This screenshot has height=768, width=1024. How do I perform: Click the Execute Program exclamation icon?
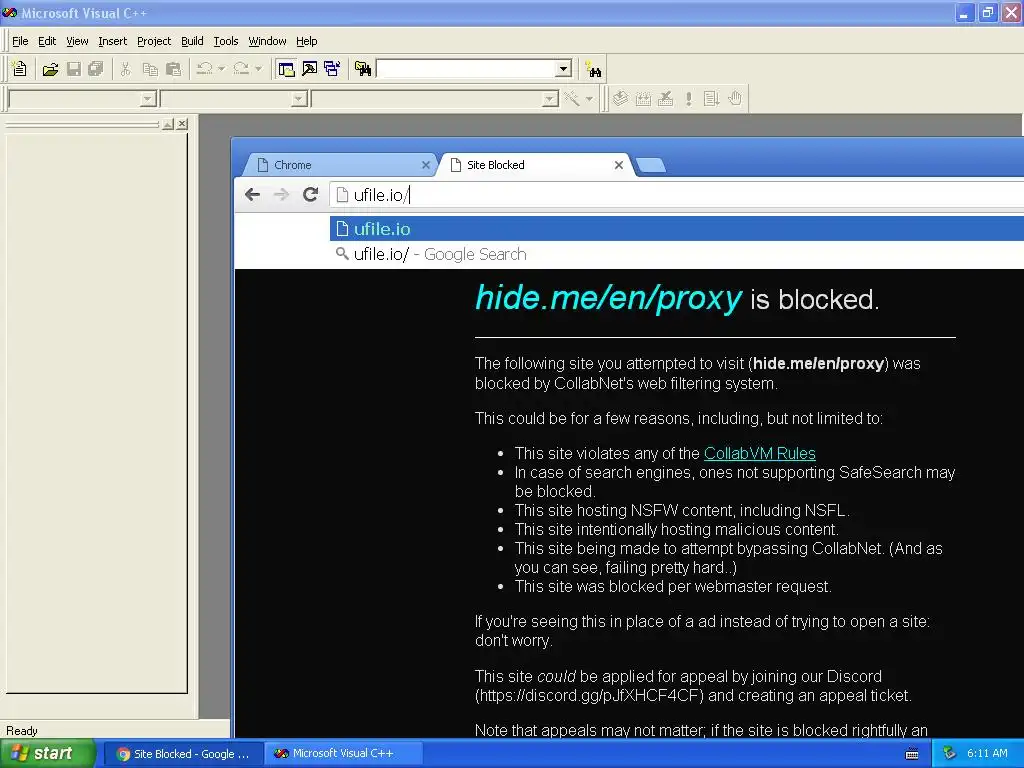(688, 99)
